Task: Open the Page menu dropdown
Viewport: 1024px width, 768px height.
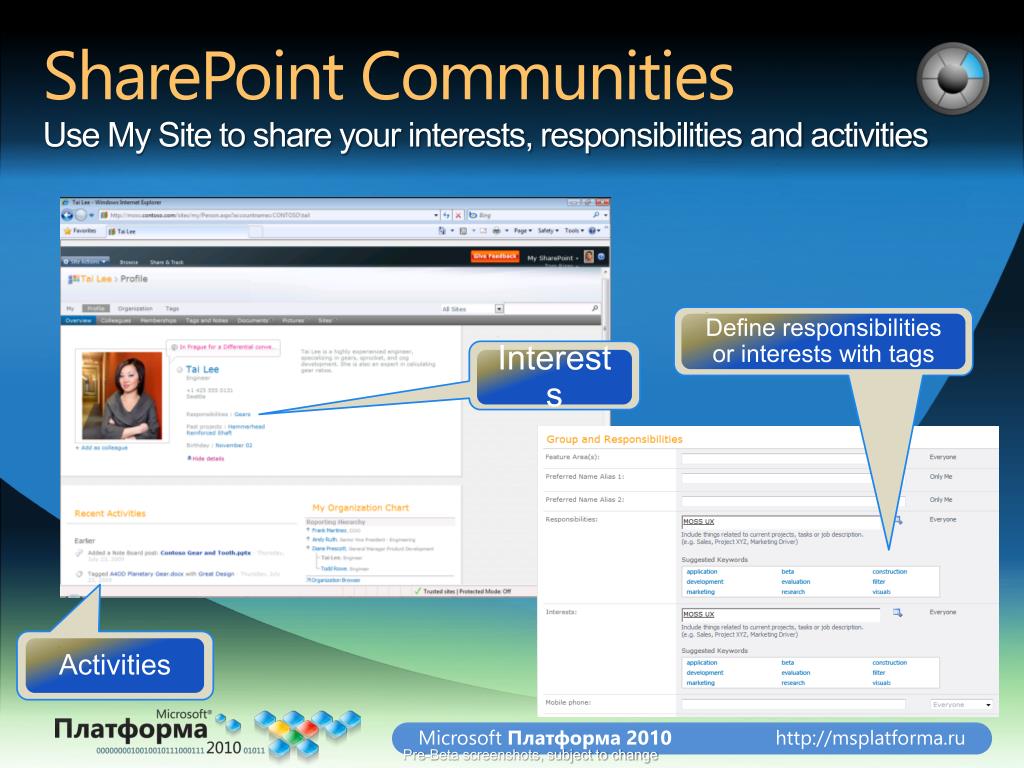Action: tap(522, 231)
